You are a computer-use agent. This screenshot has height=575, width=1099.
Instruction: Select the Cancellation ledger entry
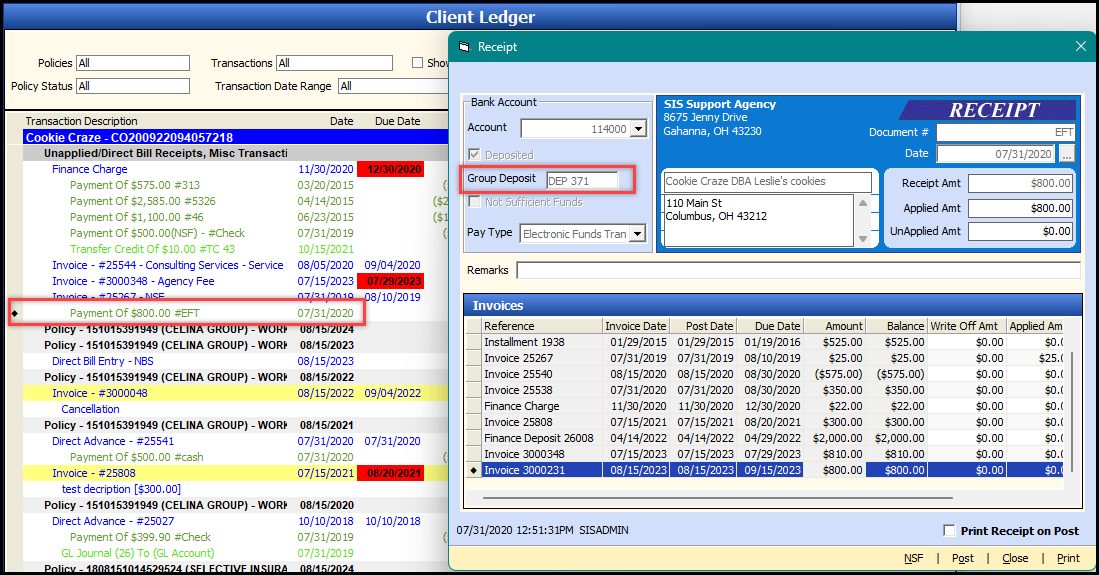tap(90, 409)
